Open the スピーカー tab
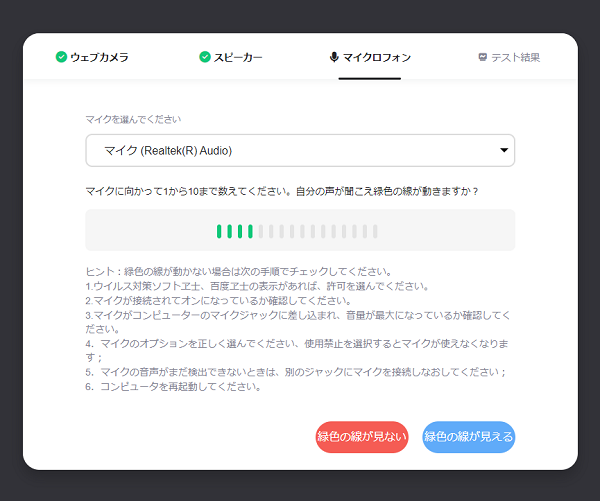This screenshot has width=600, height=501. pyautogui.click(x=238, y=57)
